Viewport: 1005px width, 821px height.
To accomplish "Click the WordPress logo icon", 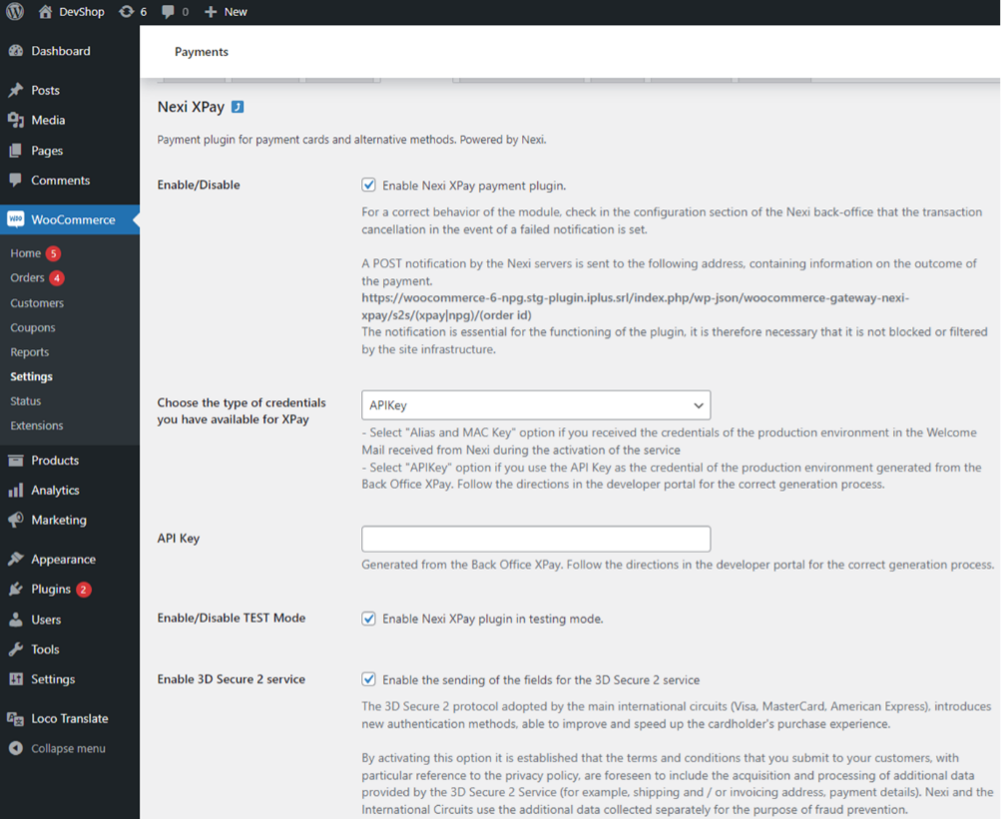I will point(15,12).
